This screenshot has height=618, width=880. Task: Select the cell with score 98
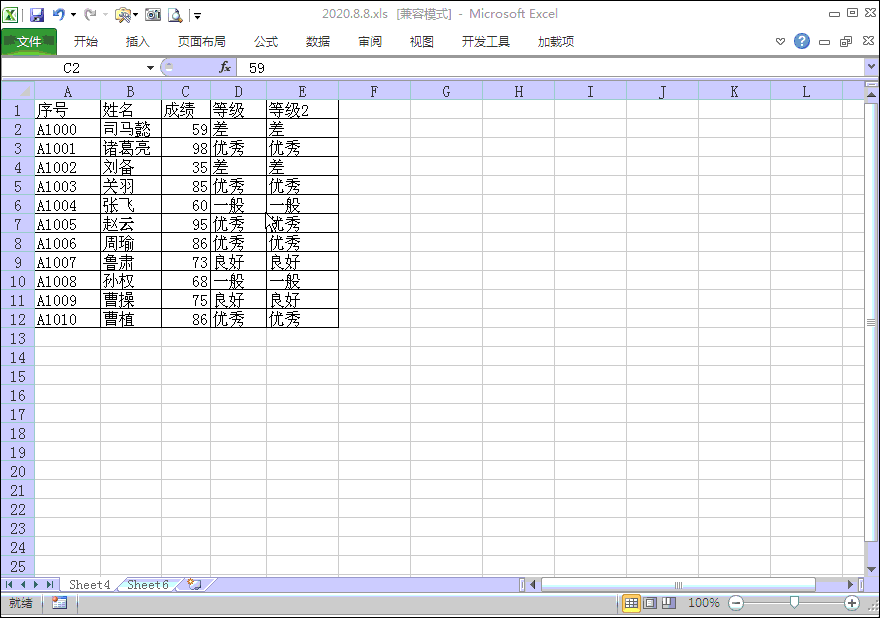186,148
